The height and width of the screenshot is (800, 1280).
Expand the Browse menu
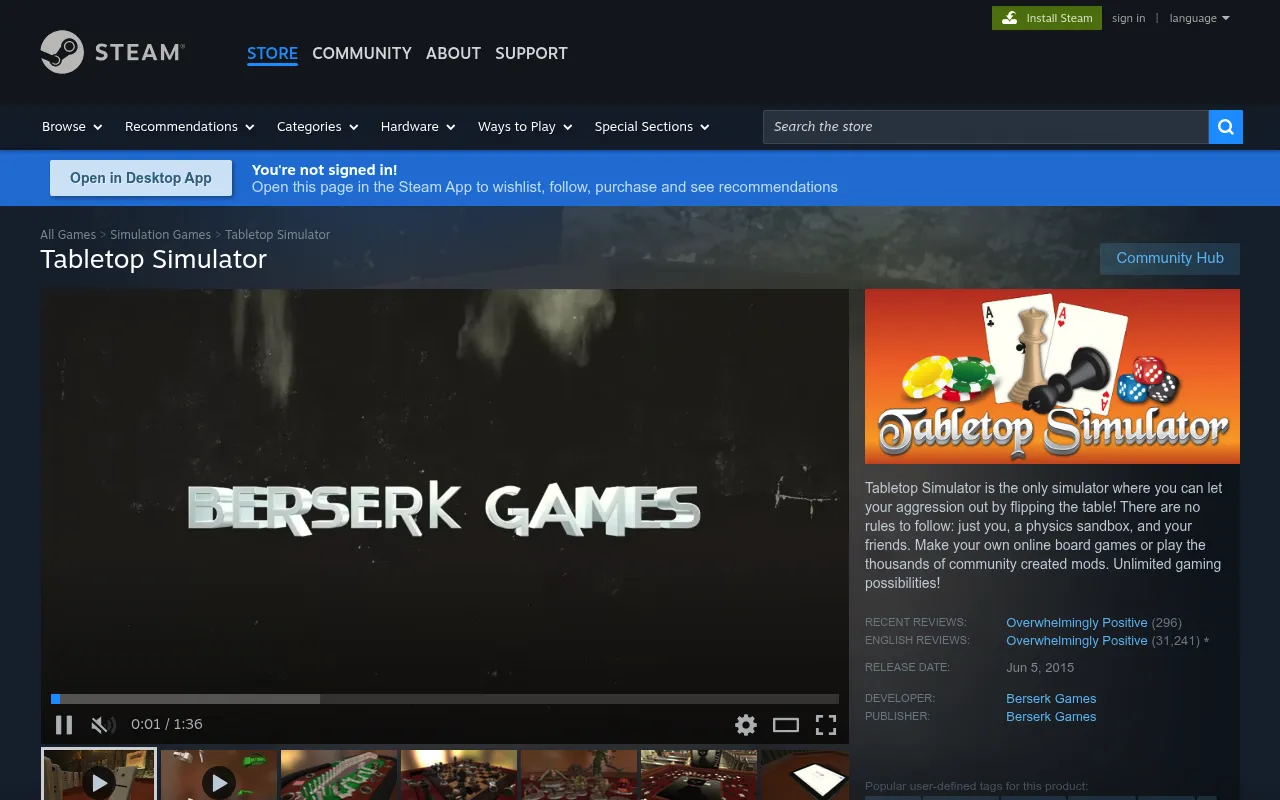(72, 127)
